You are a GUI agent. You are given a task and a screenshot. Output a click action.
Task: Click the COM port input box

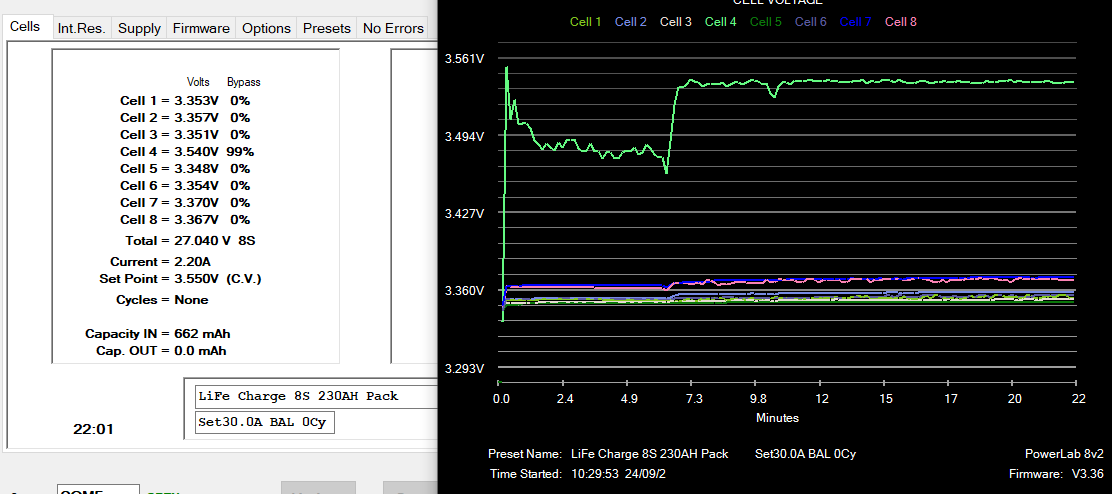pos(98,489)
